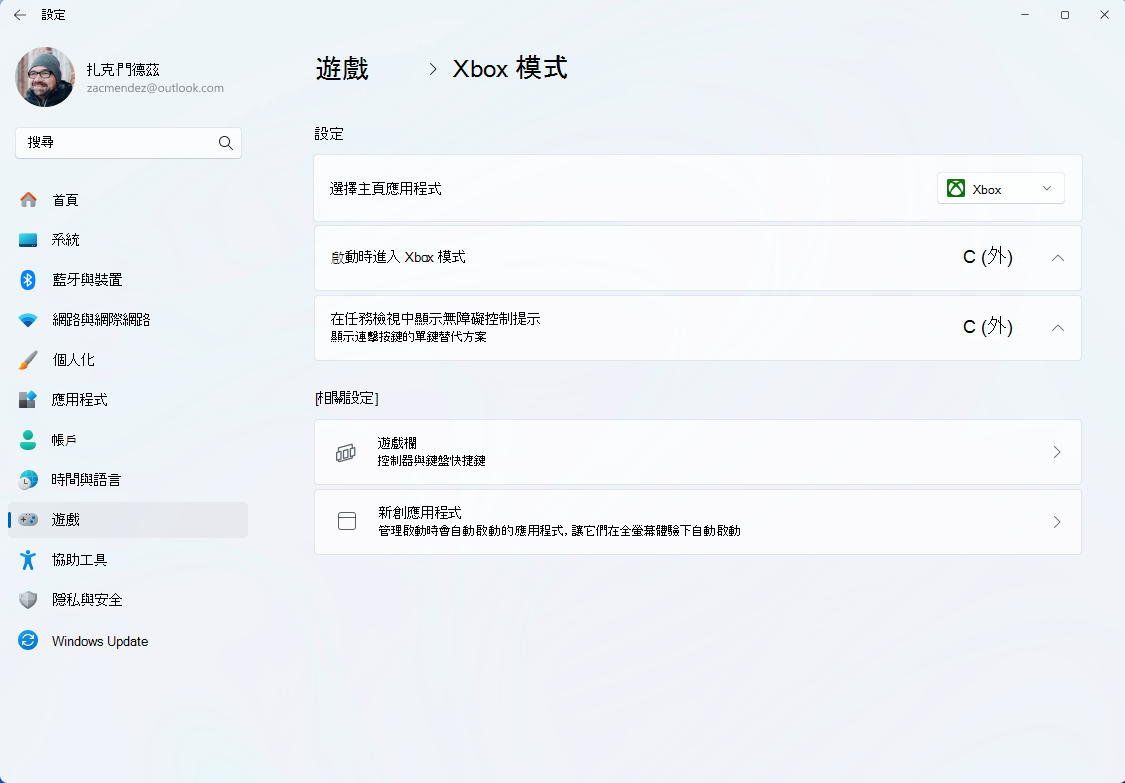Open Windows Update page
The image size is (1125, 783).
pyautogui.click(x=128, y=641)
